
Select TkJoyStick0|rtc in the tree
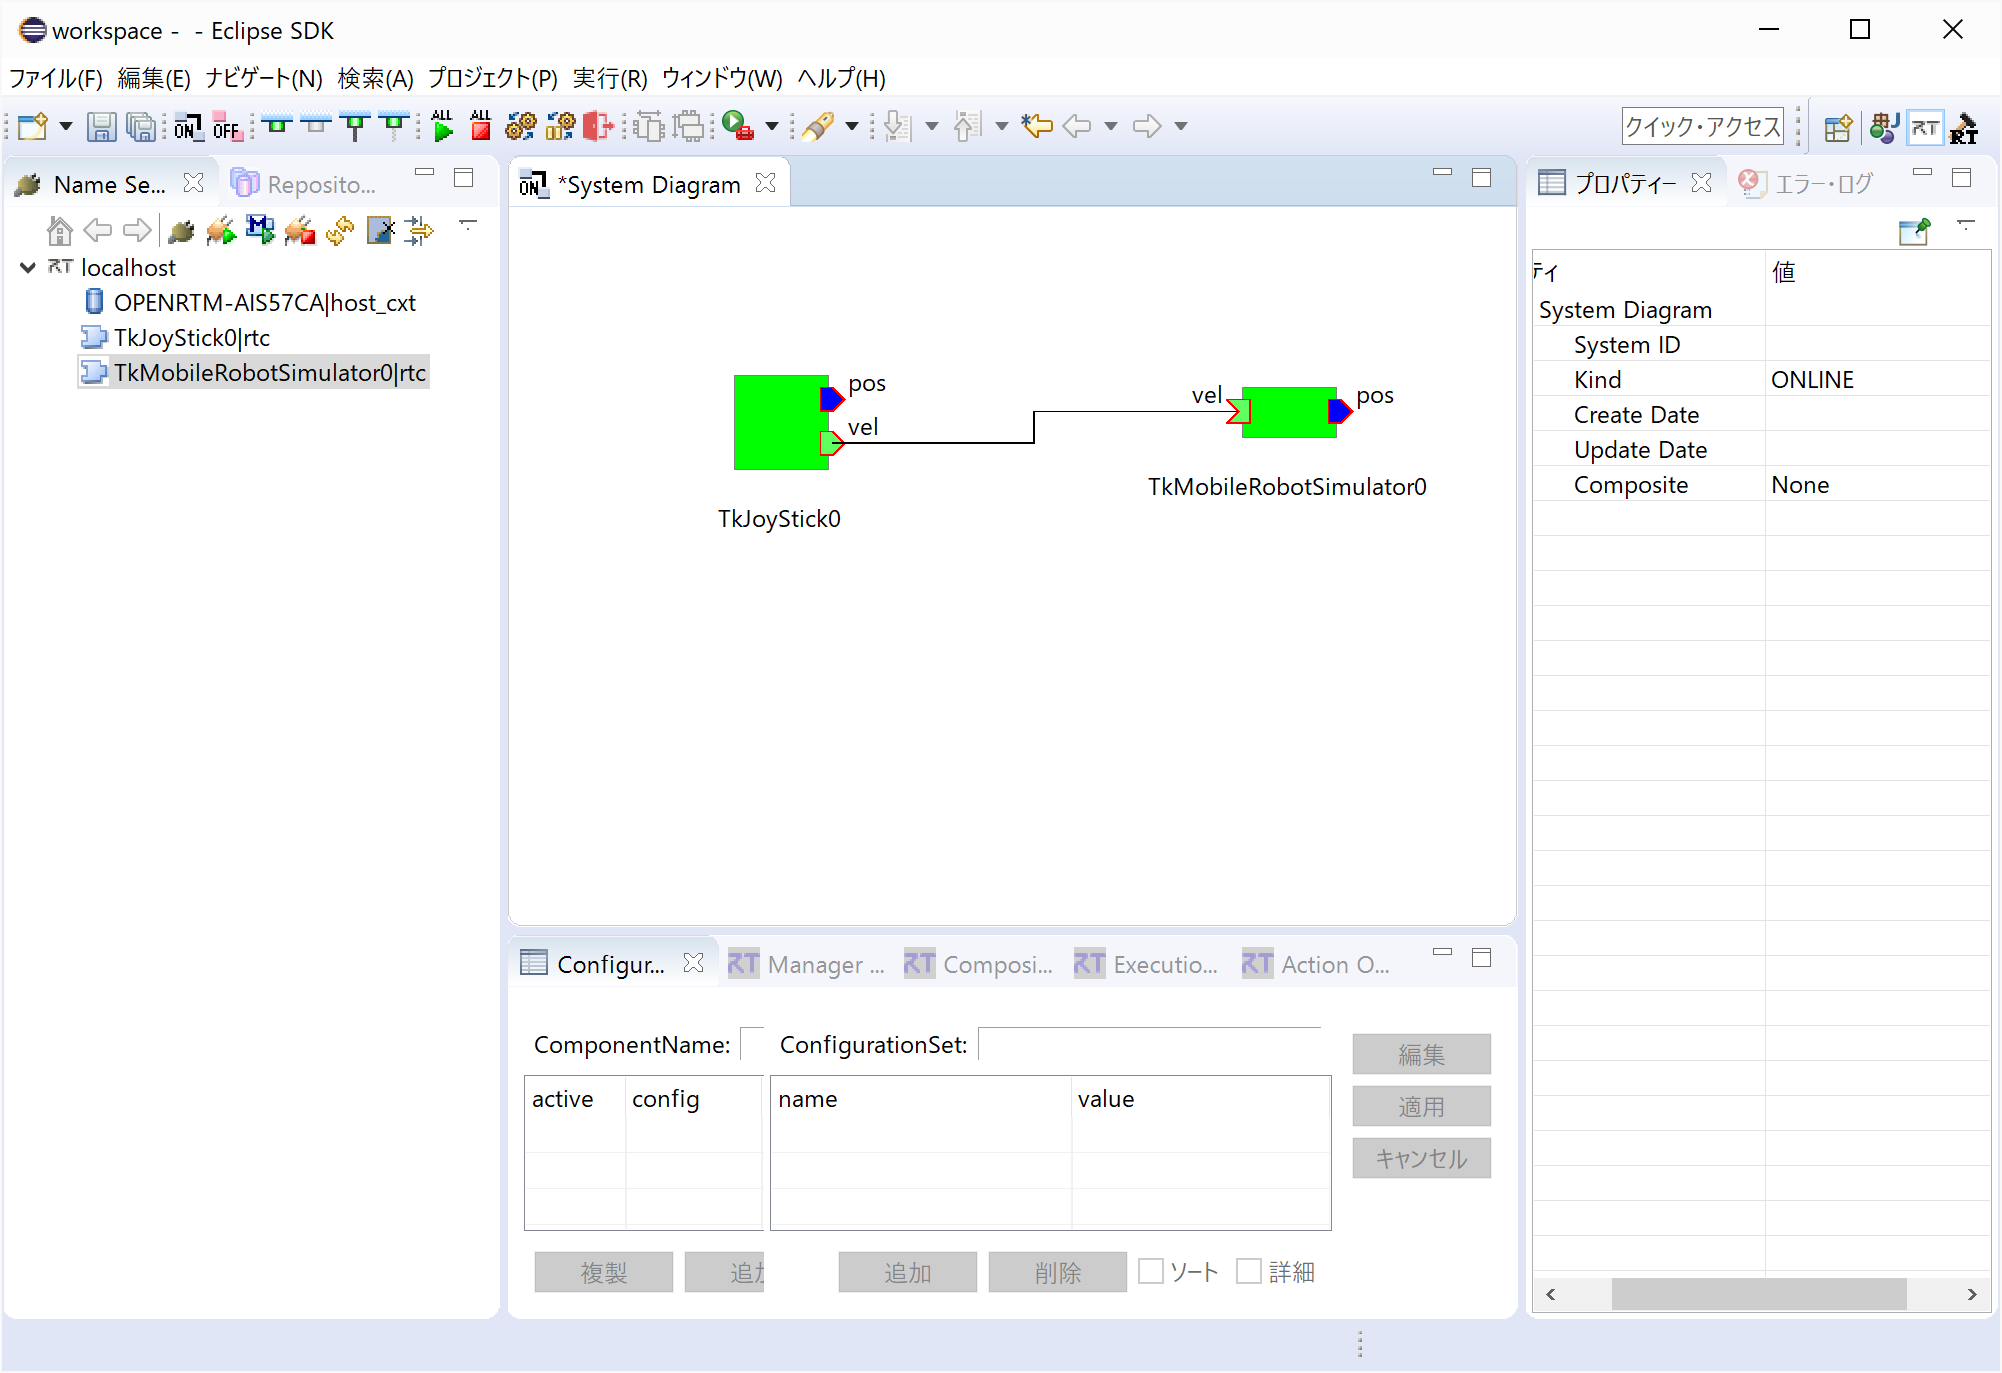tap(191, 338)
